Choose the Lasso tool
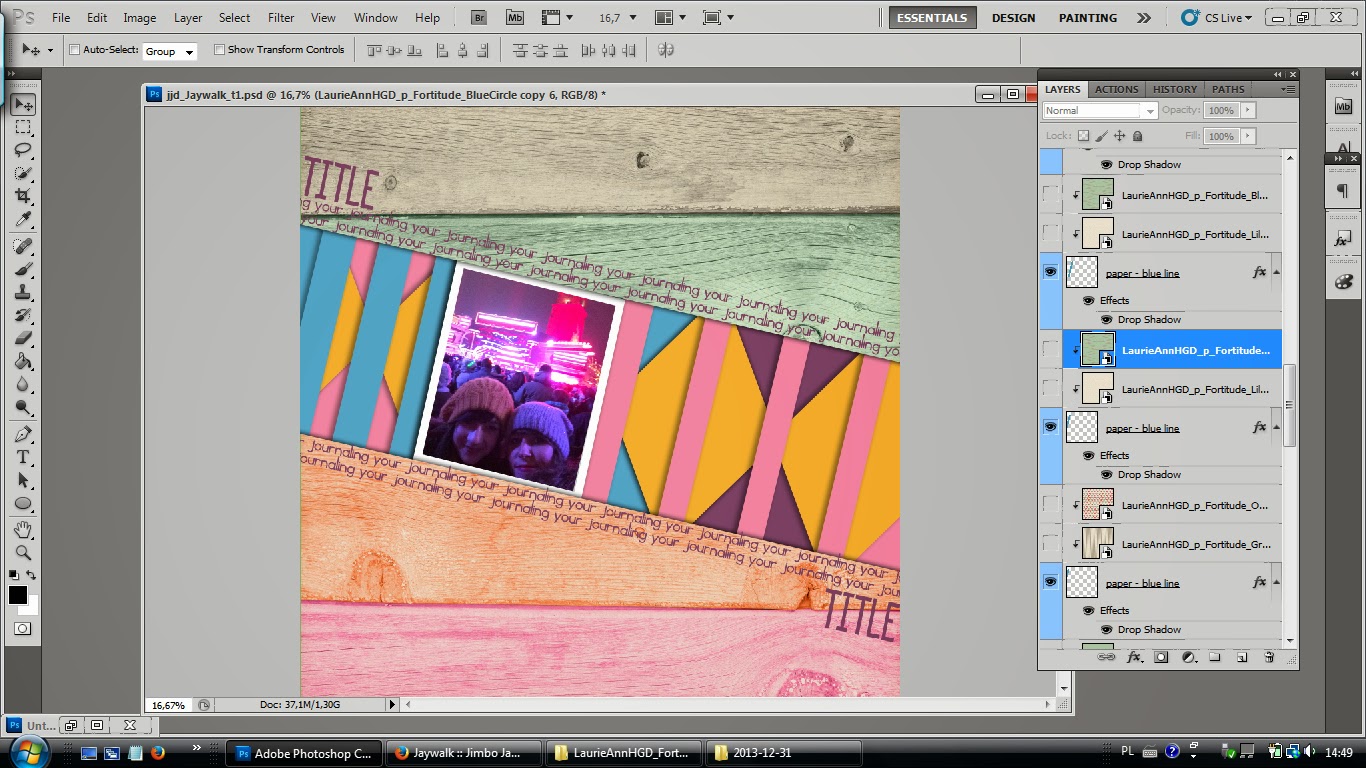 tap(23, 150)
